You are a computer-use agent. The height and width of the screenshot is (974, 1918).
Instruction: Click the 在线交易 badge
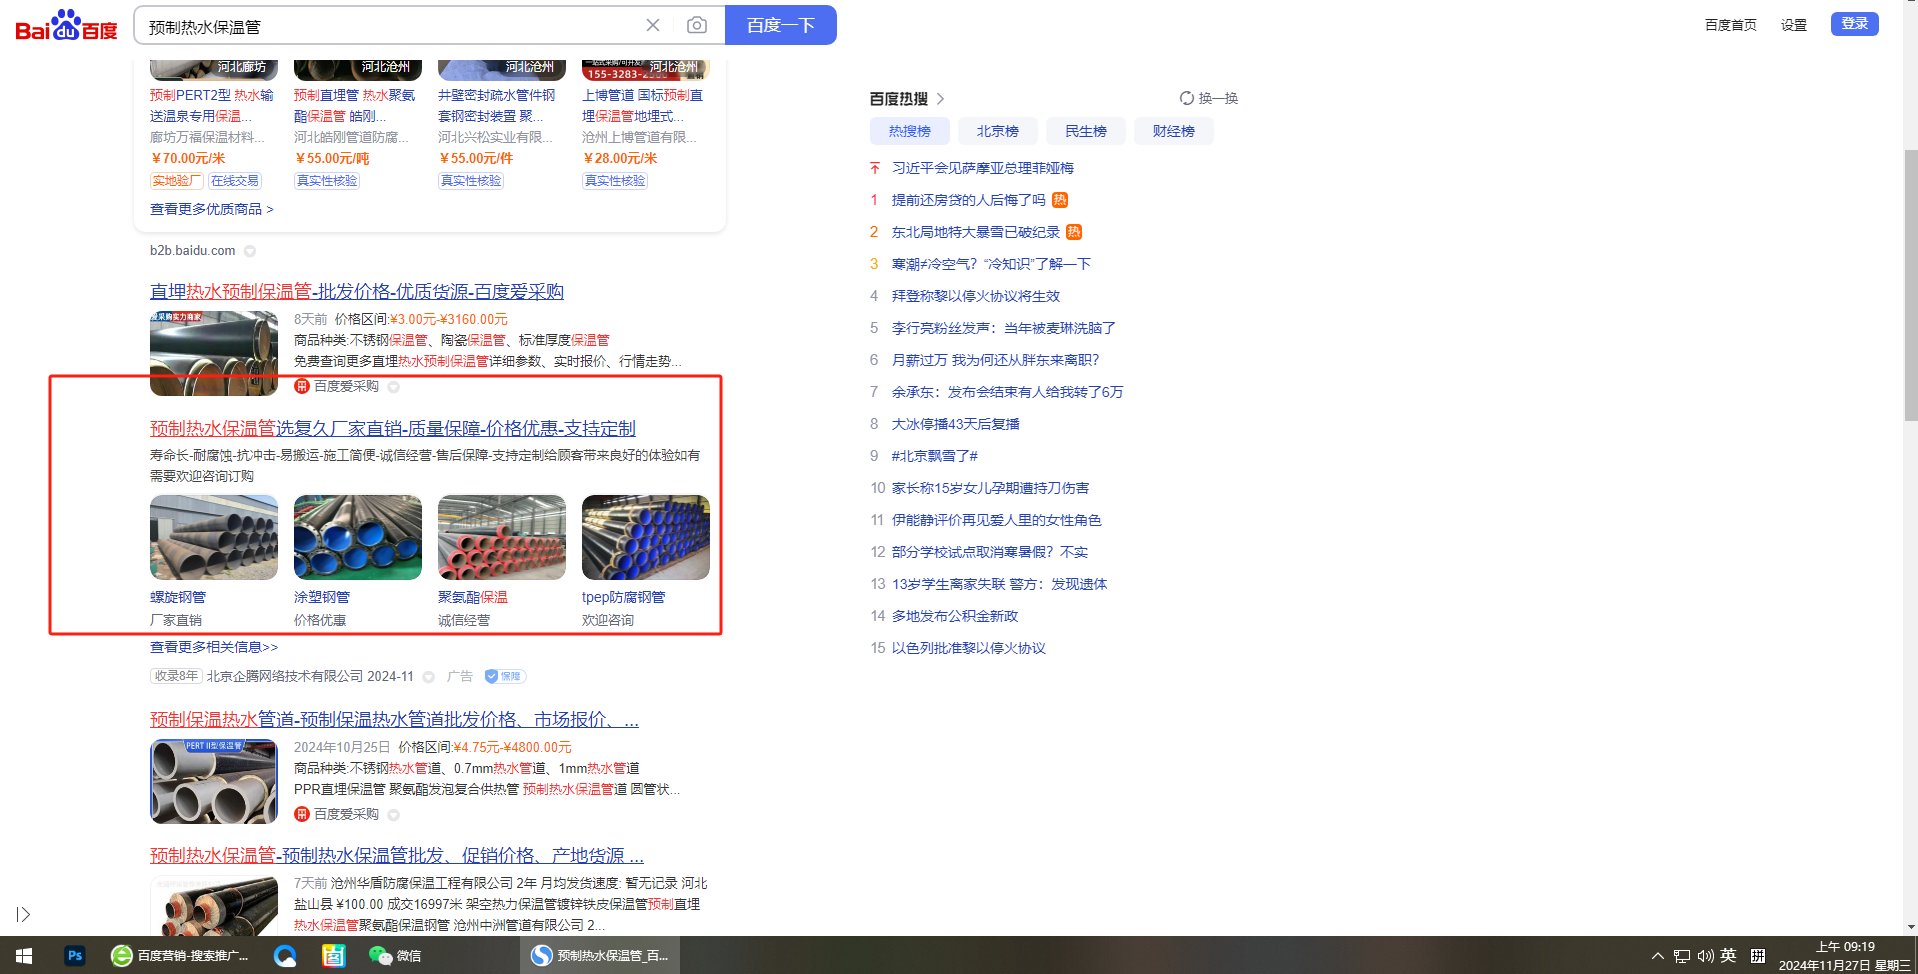[235, 181]
